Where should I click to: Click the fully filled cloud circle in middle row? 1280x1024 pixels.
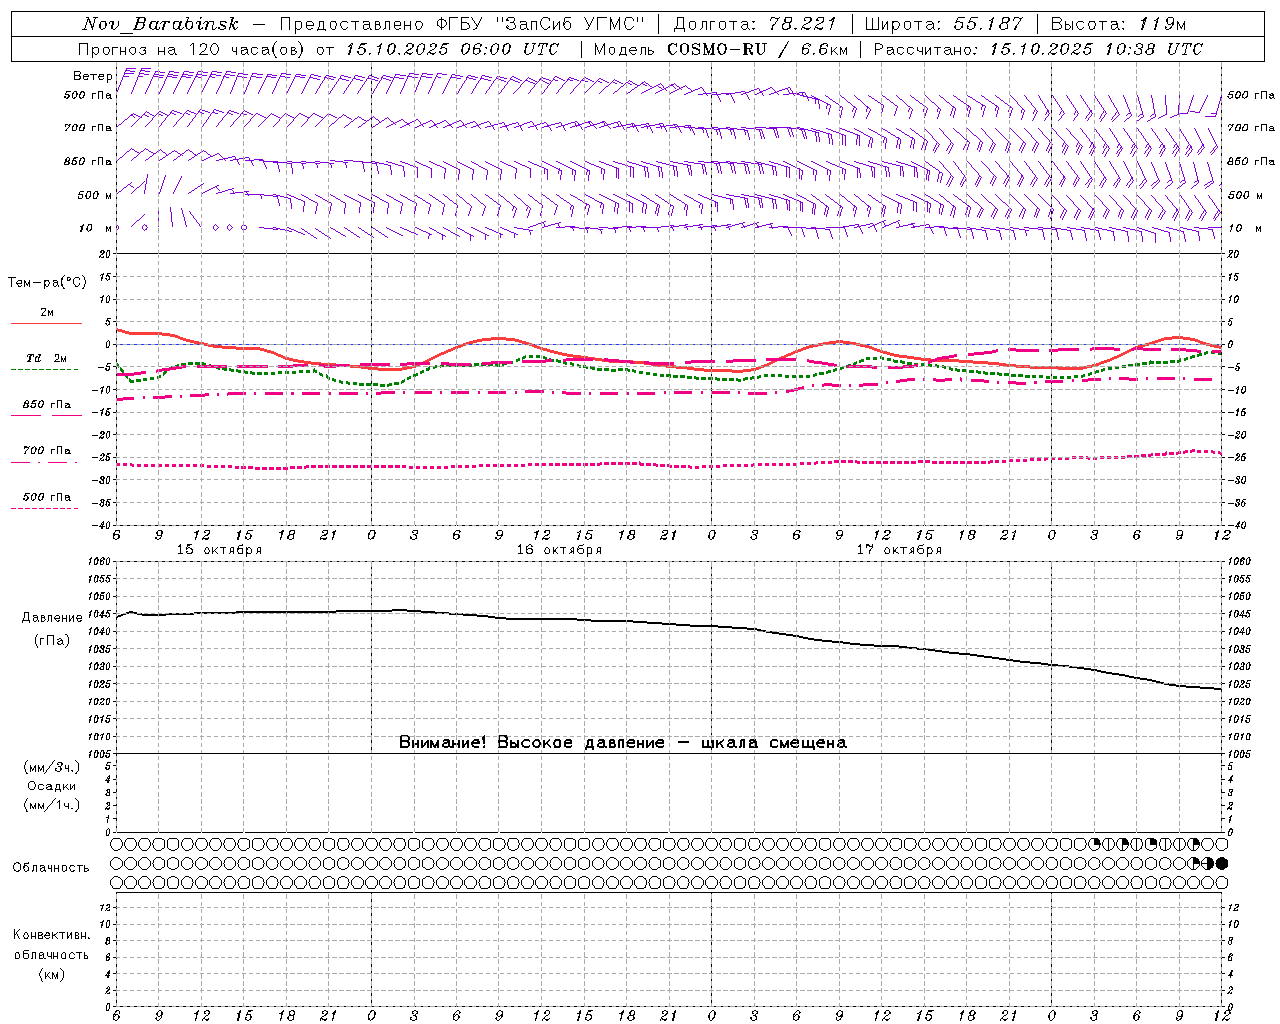[x=1222, y=863]
